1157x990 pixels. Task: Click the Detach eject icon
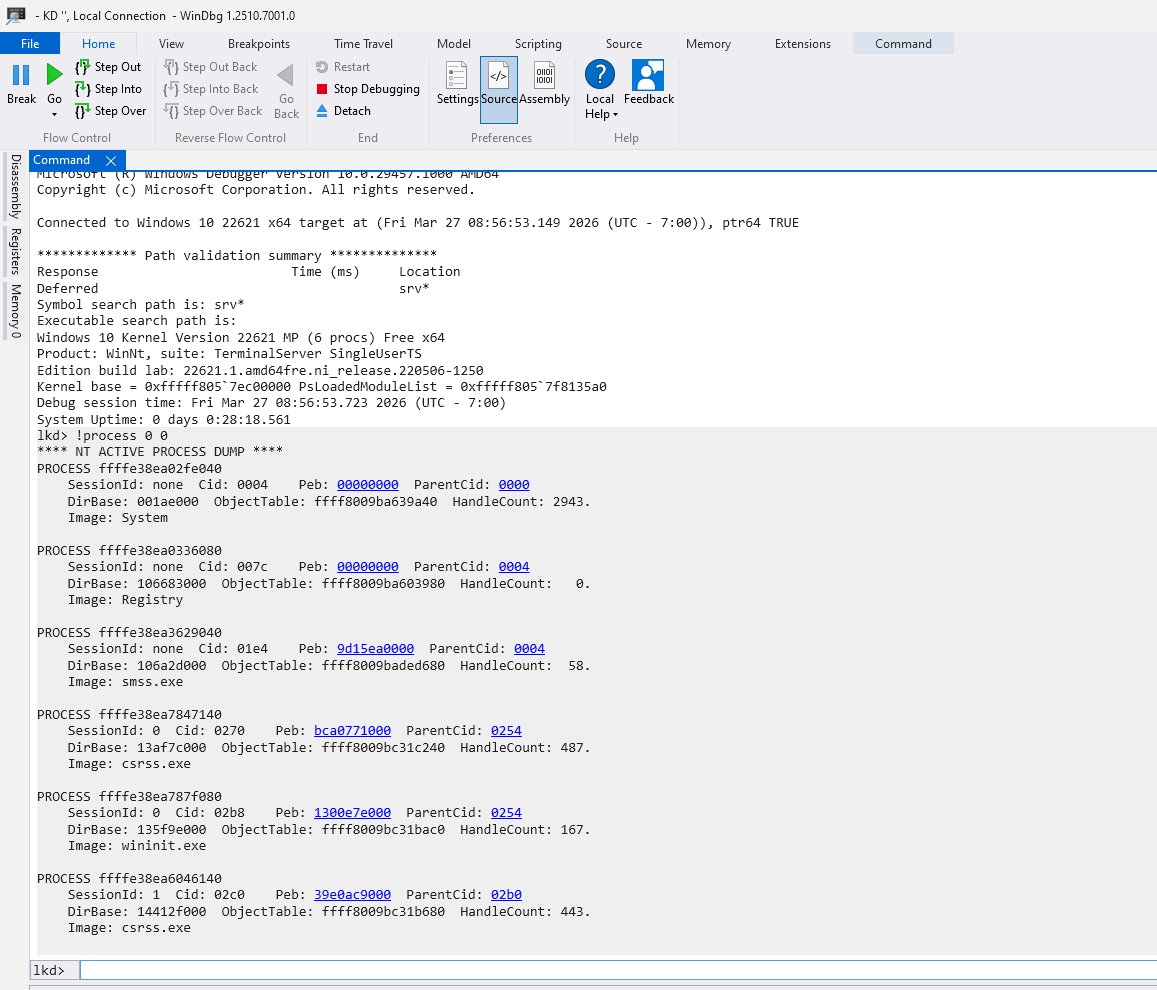click(322, 111)
